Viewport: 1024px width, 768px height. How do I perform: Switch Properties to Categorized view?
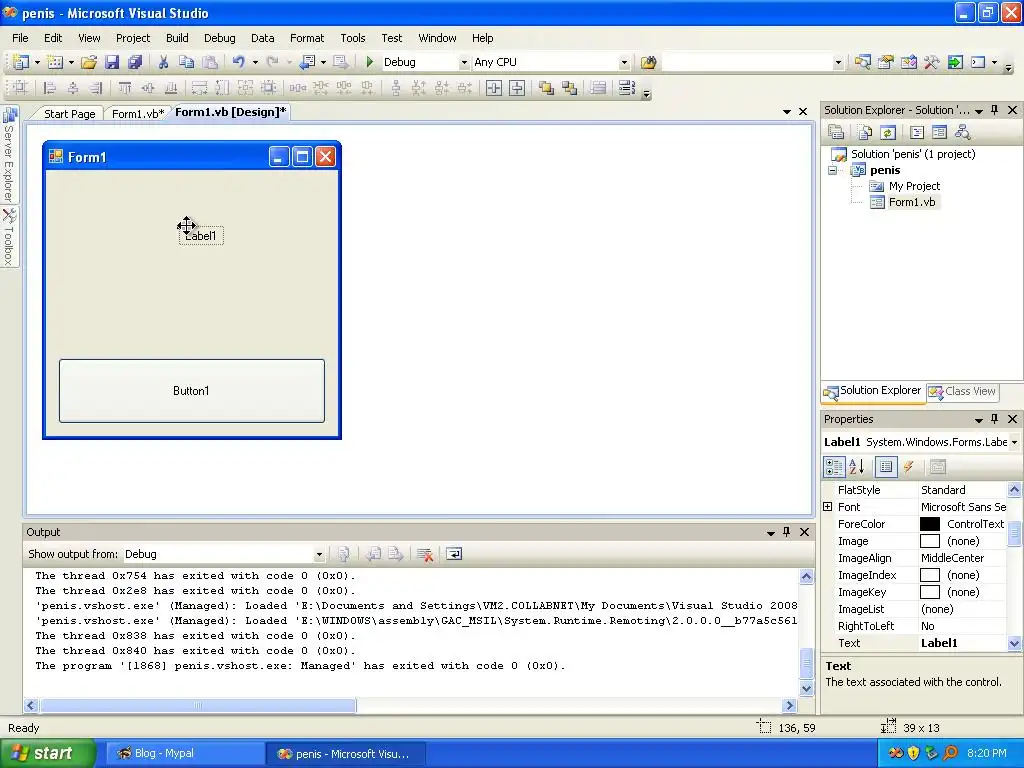pyautogui.click(x=834, y=467)
